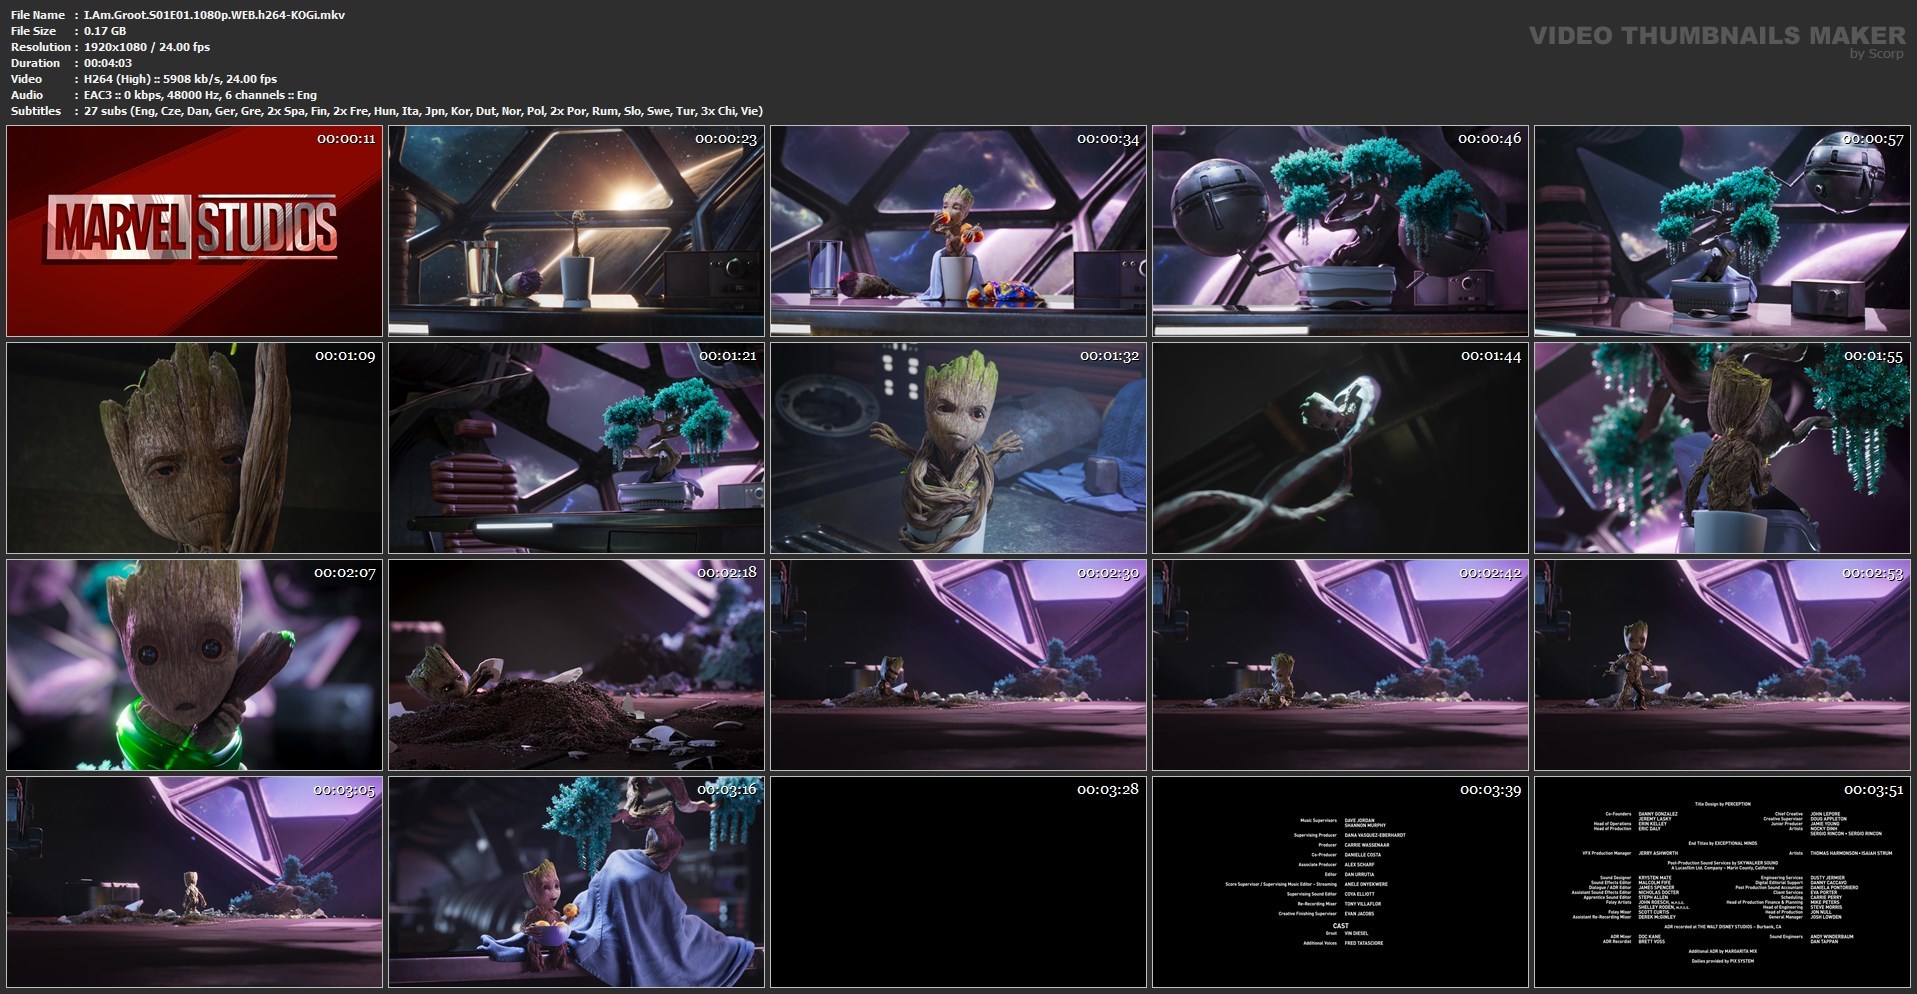
Task: Select the file name I.Am.Groot.S01E01 text
Action: pos(214,15)
